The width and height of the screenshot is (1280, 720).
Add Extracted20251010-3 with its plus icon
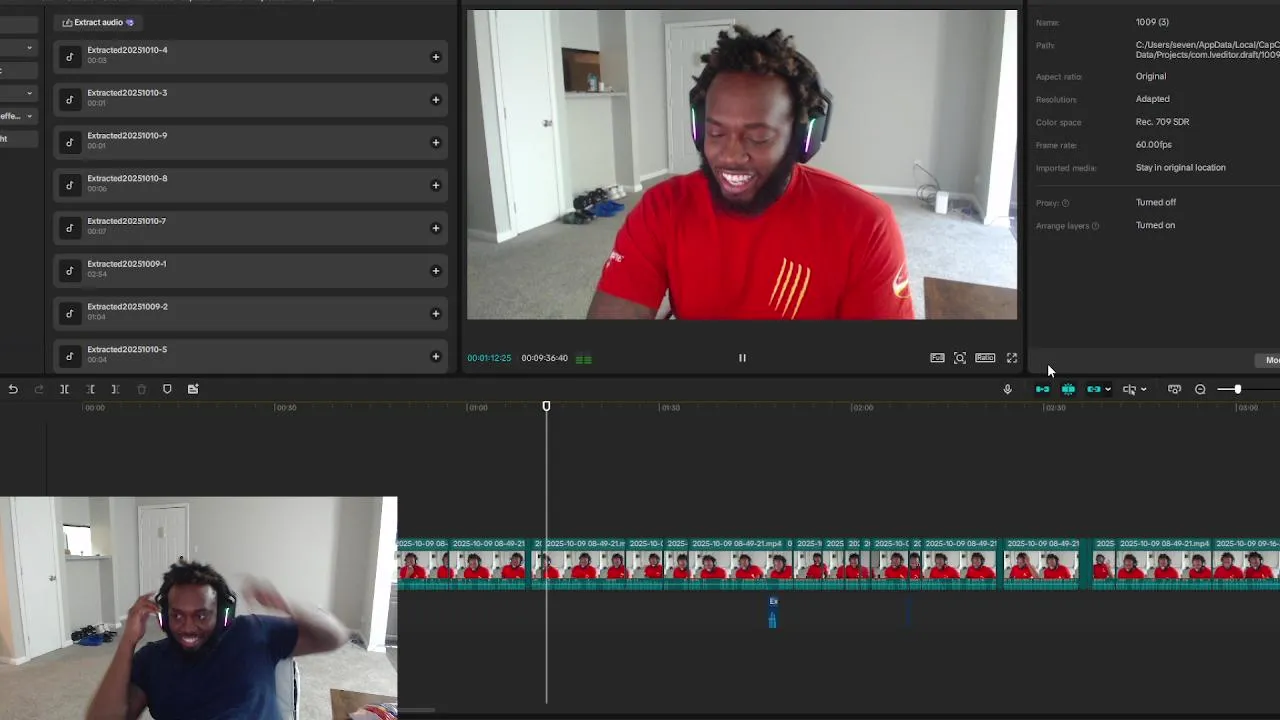pos(435,100)
